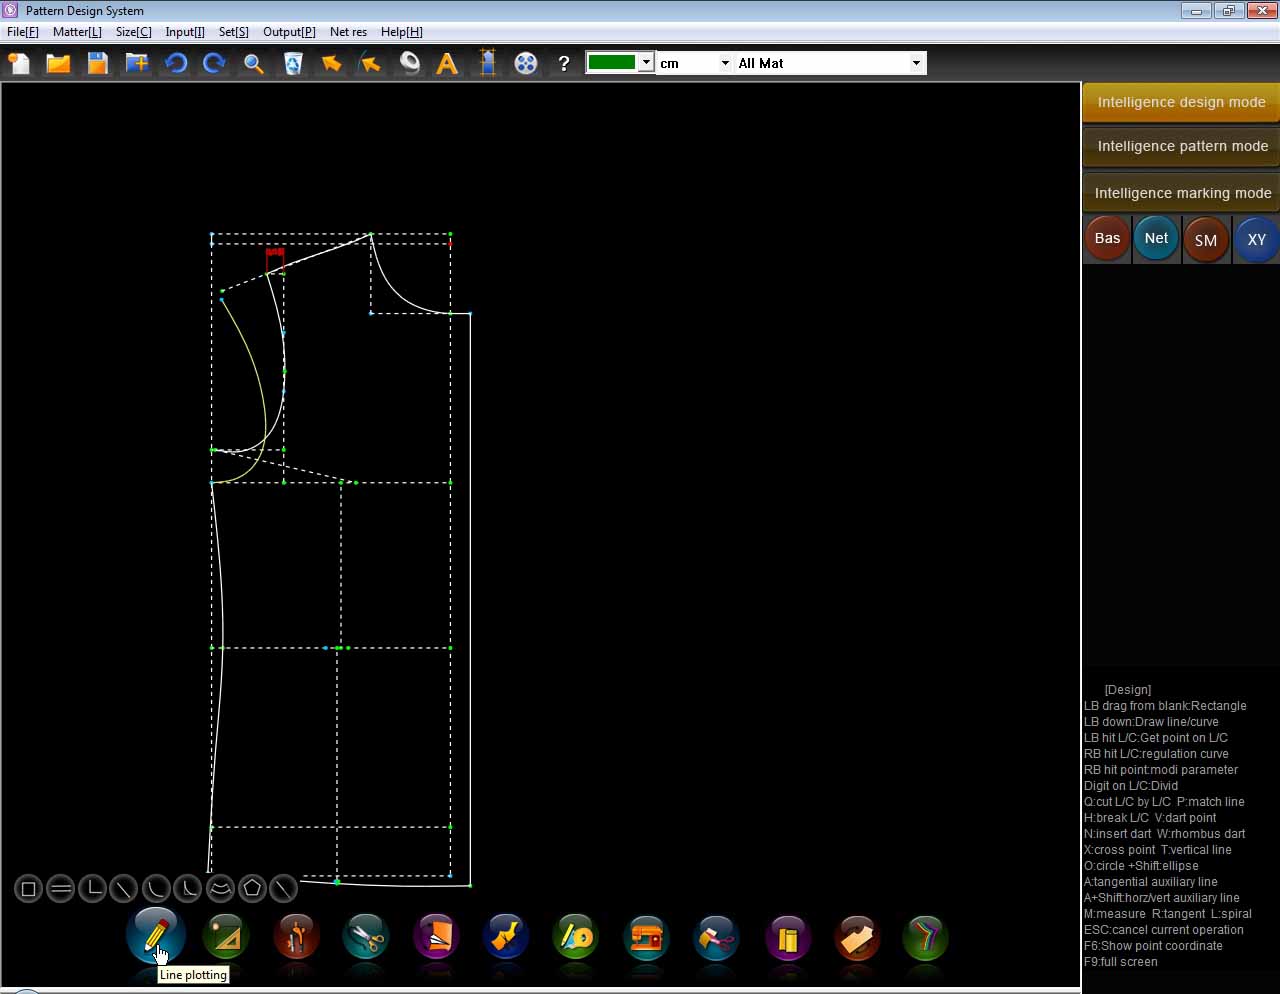Select the pentagon shape tool
Viewport: 1280px width, 994px height.
252,888
